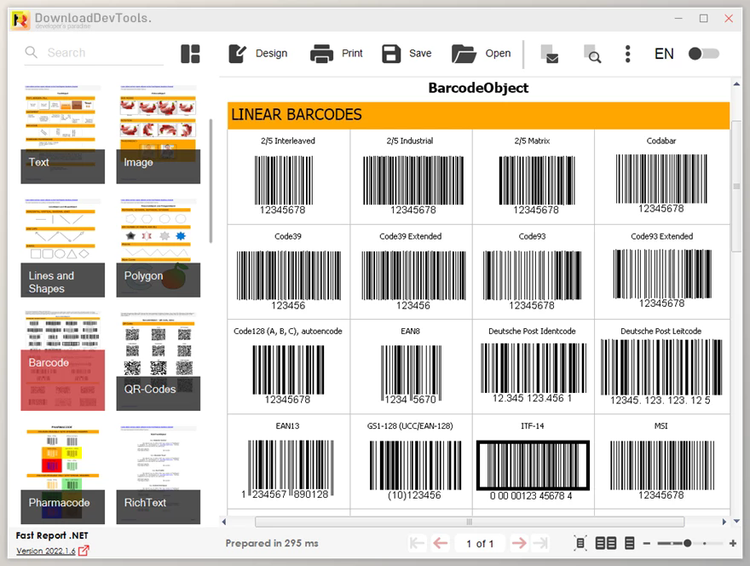Screen dimensions: 750x566
Task: Click the external link icon beside version
Action: pos(83,551)
